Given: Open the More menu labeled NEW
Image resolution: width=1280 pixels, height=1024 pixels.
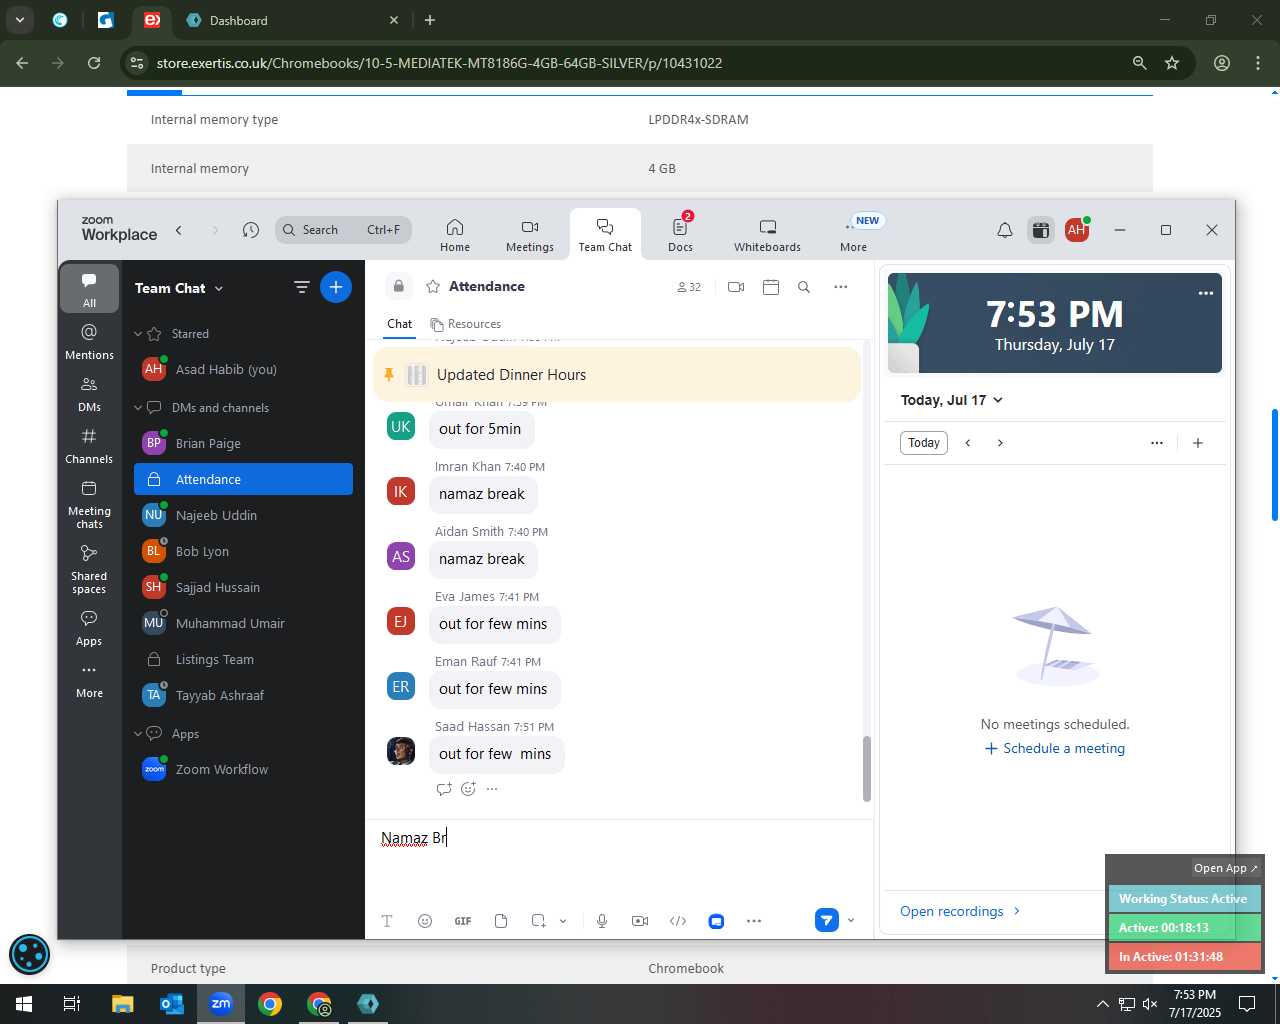Looking at the screenshot, I should point(853,235).
